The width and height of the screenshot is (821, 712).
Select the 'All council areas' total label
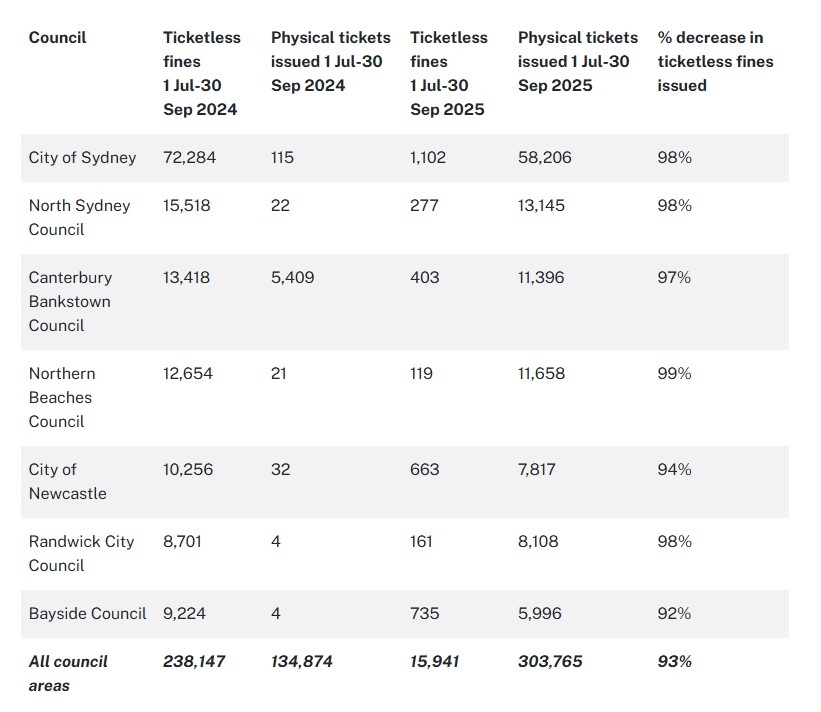68,673
